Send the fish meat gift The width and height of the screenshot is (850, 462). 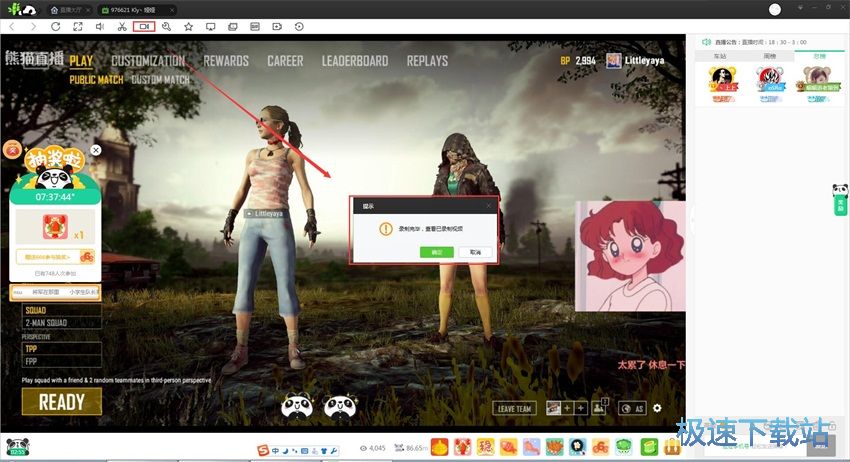(508, 447)
